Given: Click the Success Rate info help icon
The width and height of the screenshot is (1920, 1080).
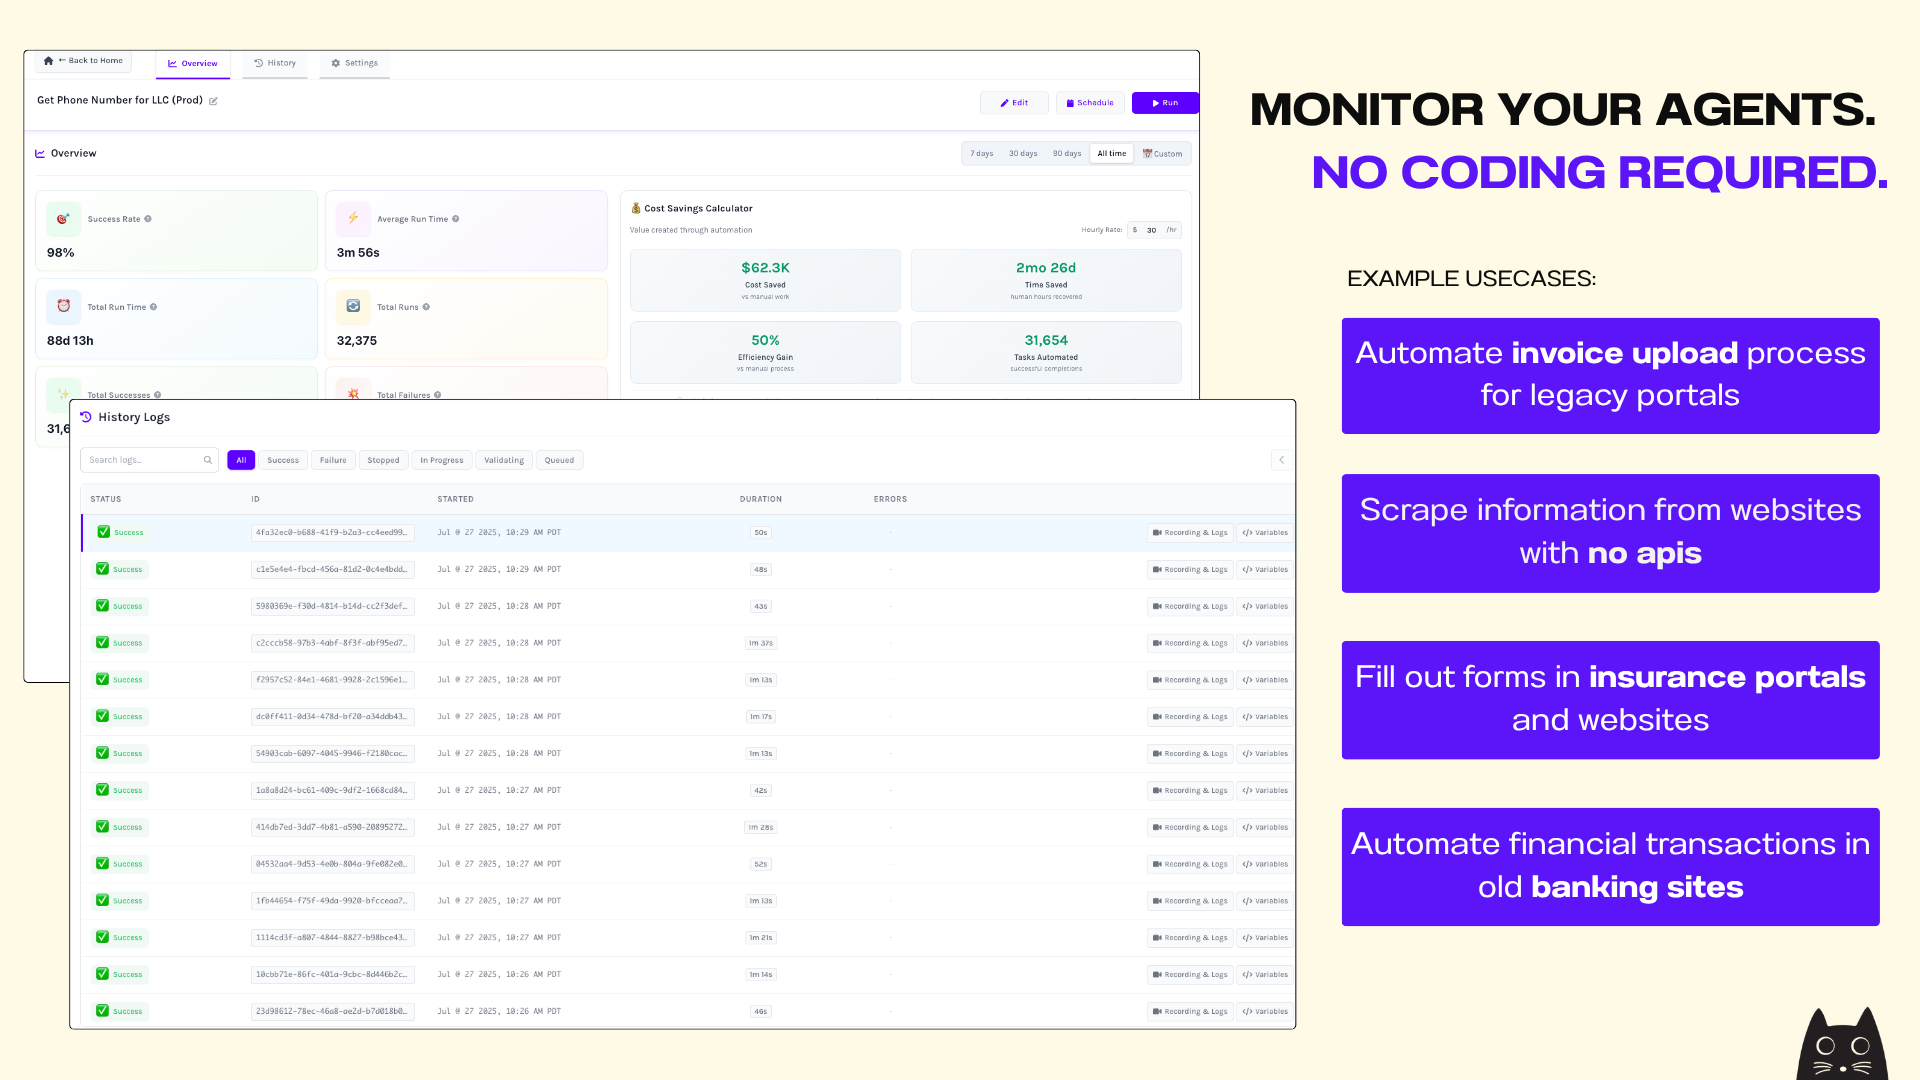Looking at the screenshot, I should click(148, 219).
